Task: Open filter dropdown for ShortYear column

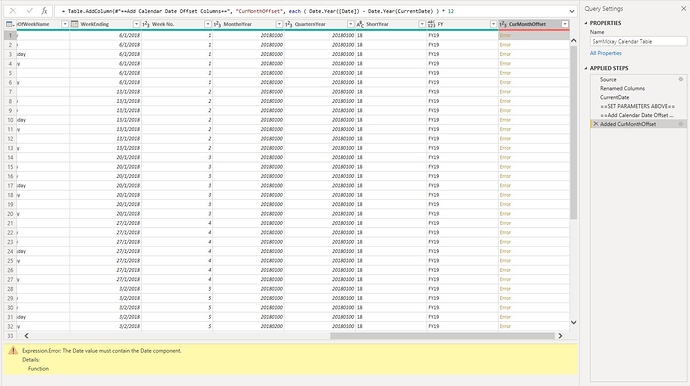Action: point(422,24)
